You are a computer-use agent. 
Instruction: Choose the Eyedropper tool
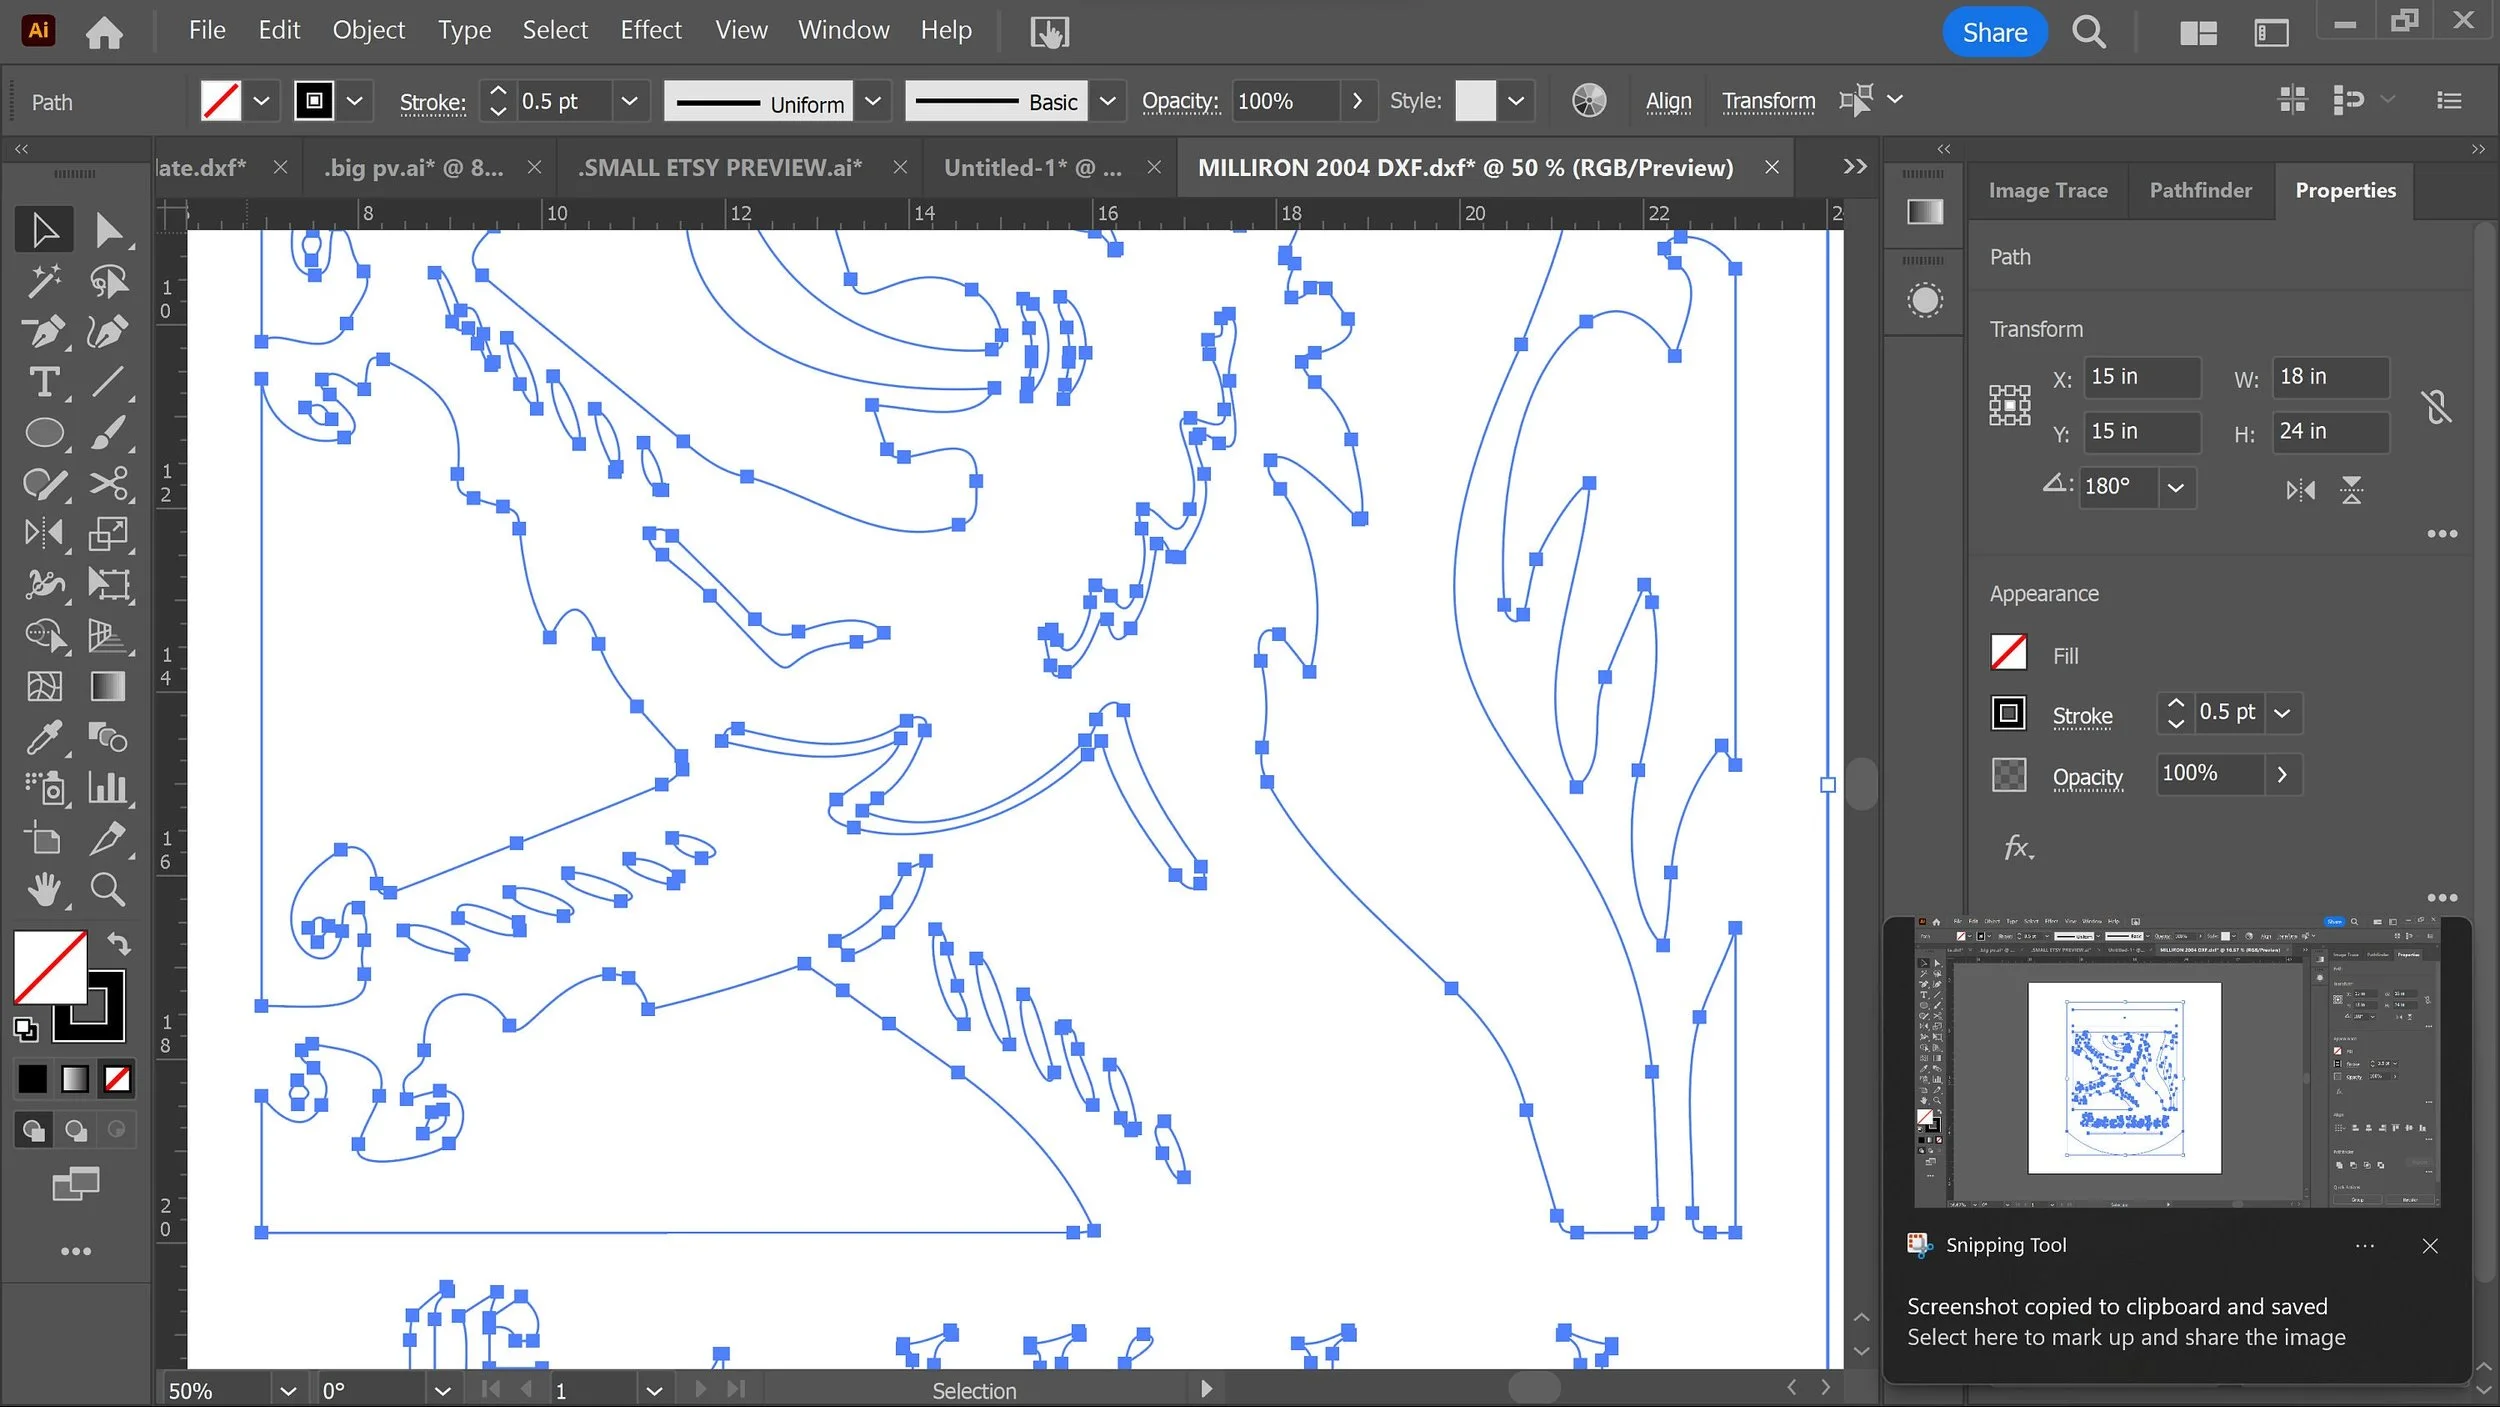(x=43, y=738)
